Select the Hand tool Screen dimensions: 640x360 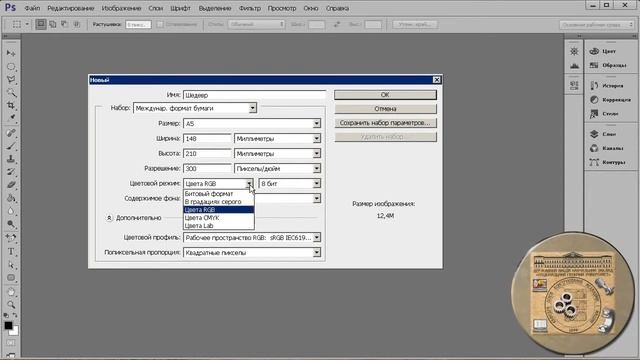(x=11, y=292)
